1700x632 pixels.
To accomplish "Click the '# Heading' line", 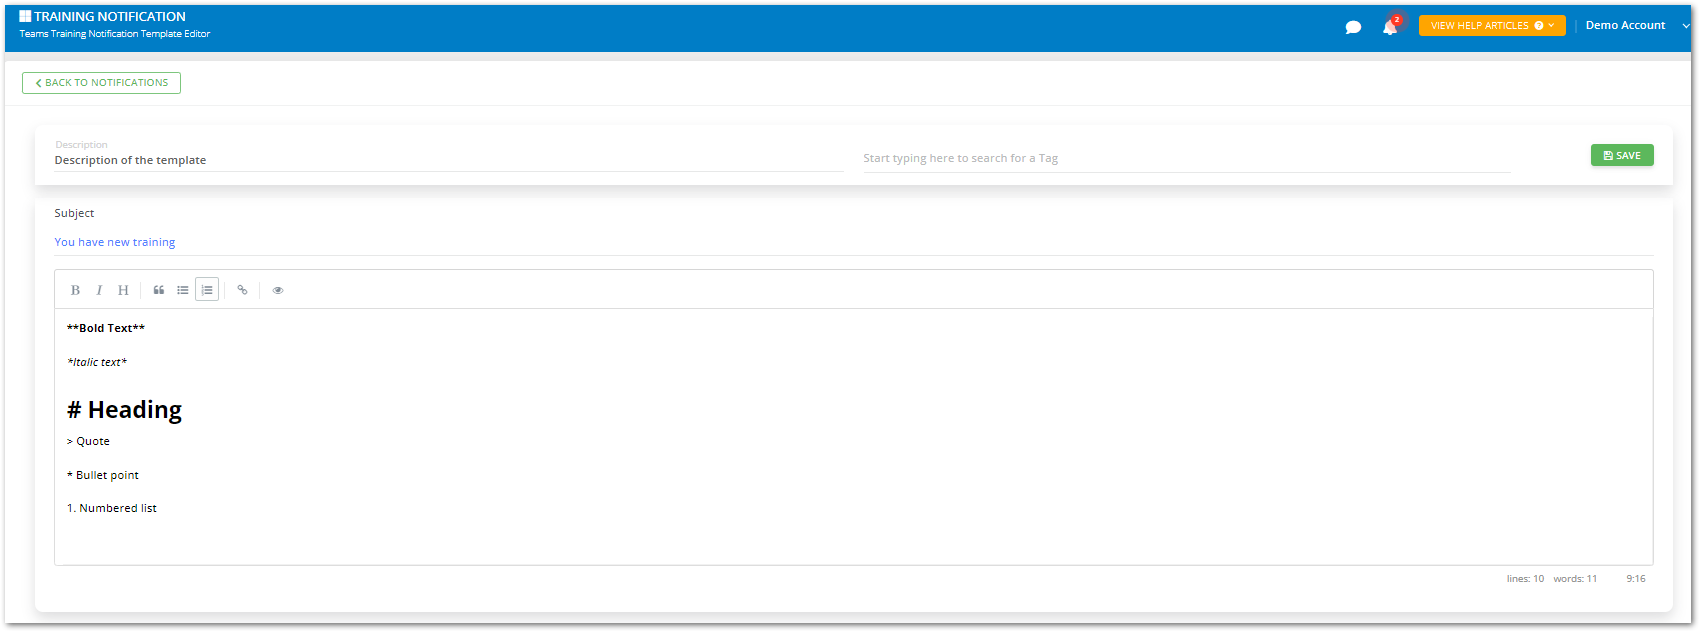I will point(124,410).
